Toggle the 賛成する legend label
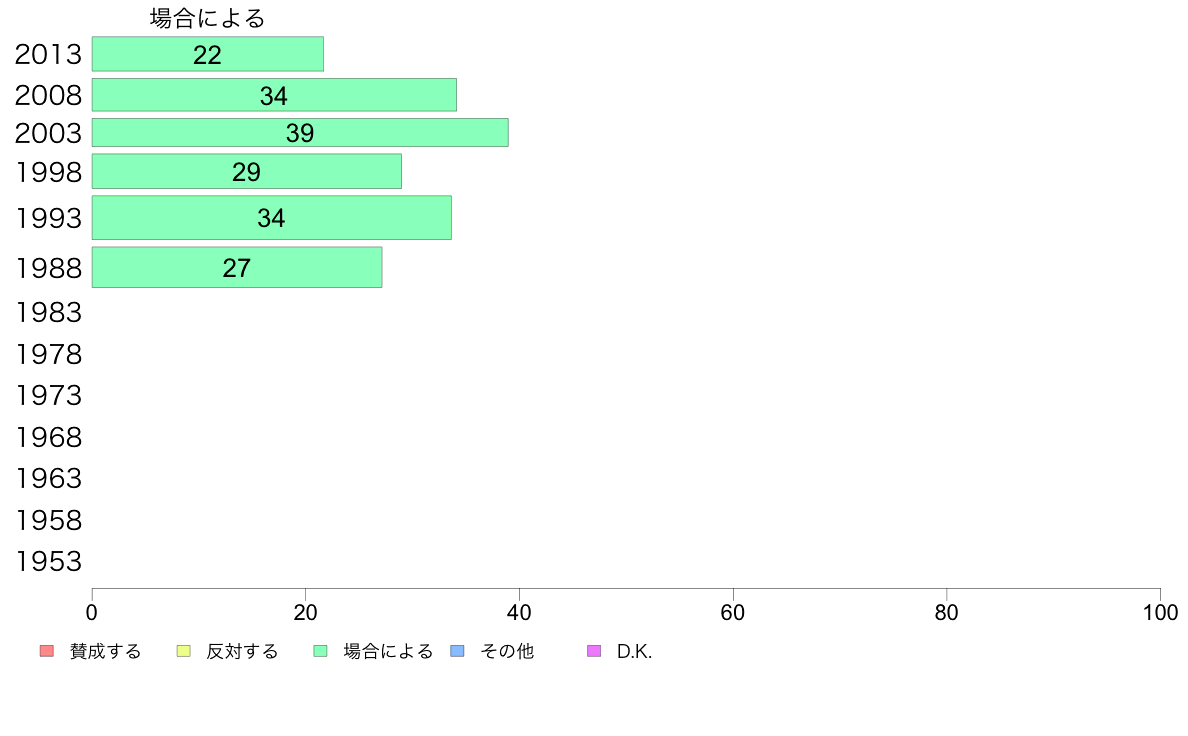Viewport: 1188px width, 736px height. pos(105,651)
